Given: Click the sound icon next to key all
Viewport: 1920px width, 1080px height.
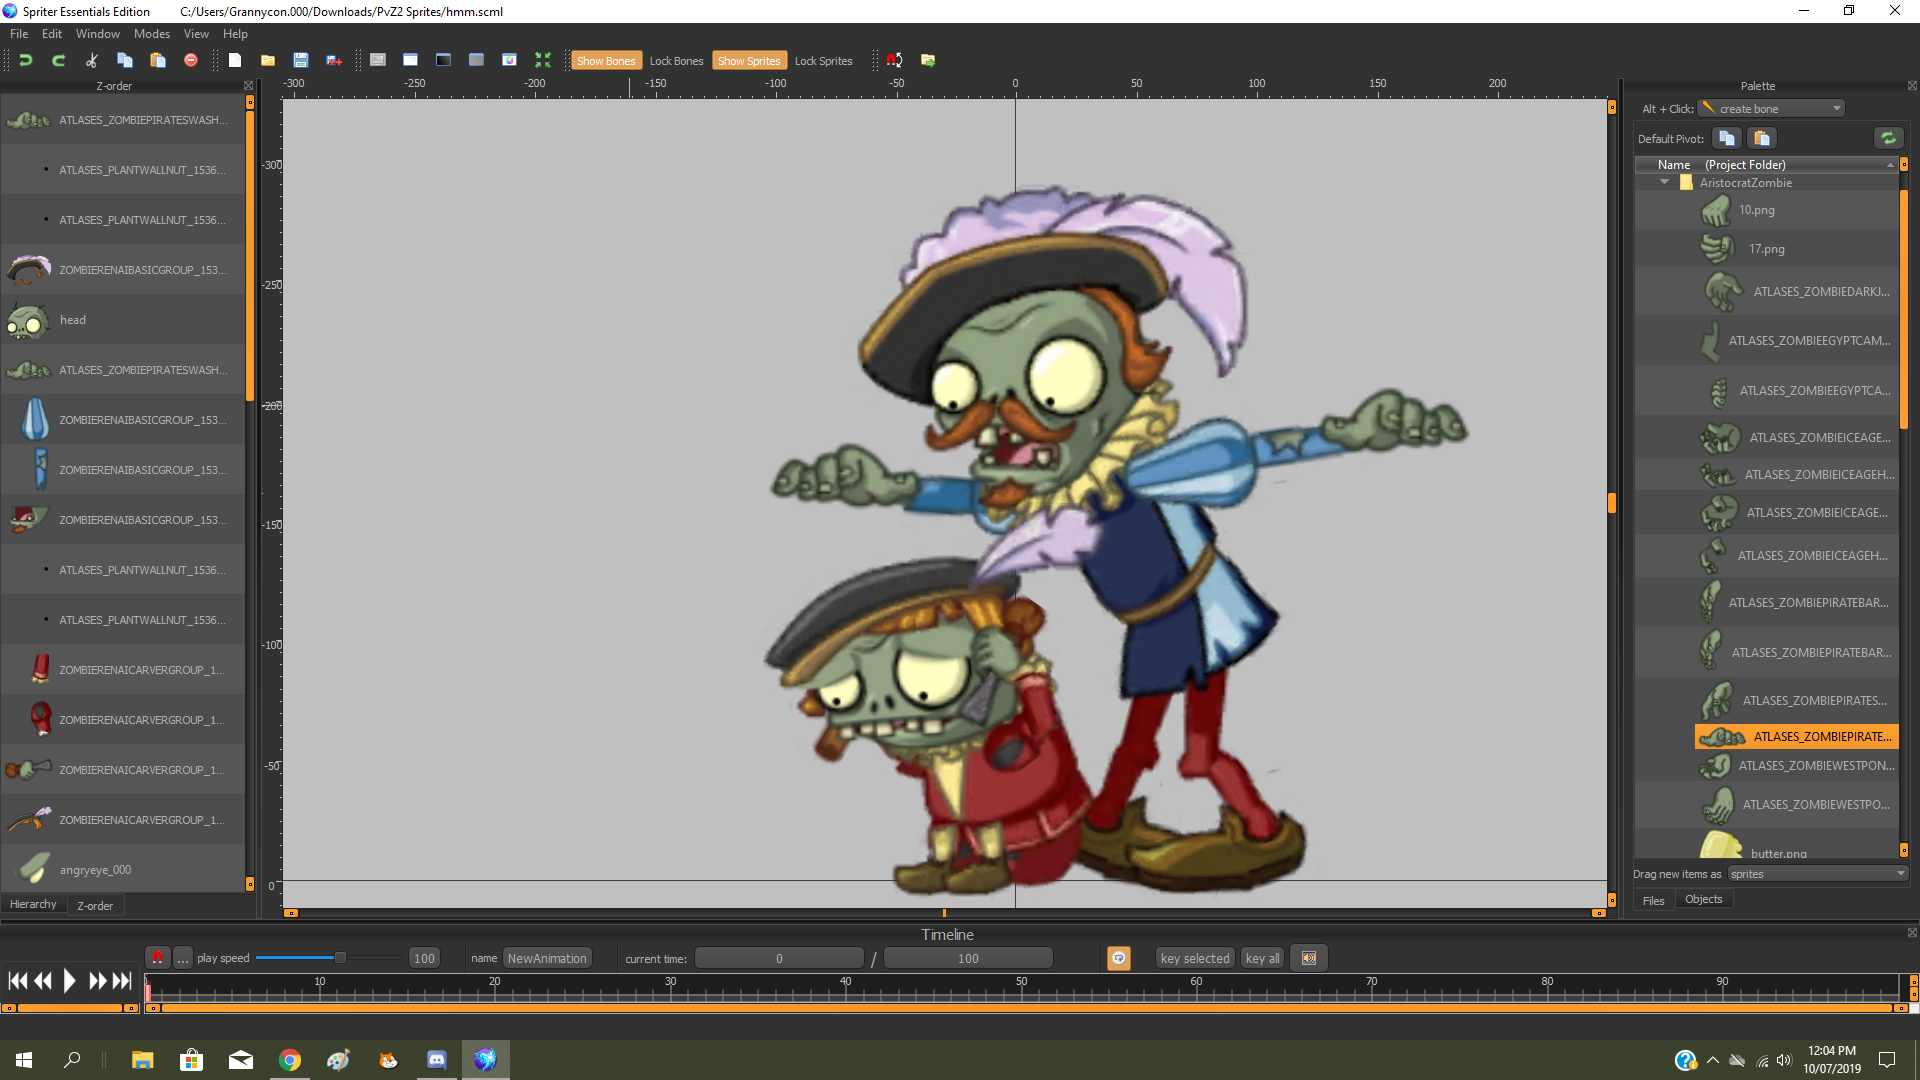Looking at the screenshot, I should coord(1309,958).
